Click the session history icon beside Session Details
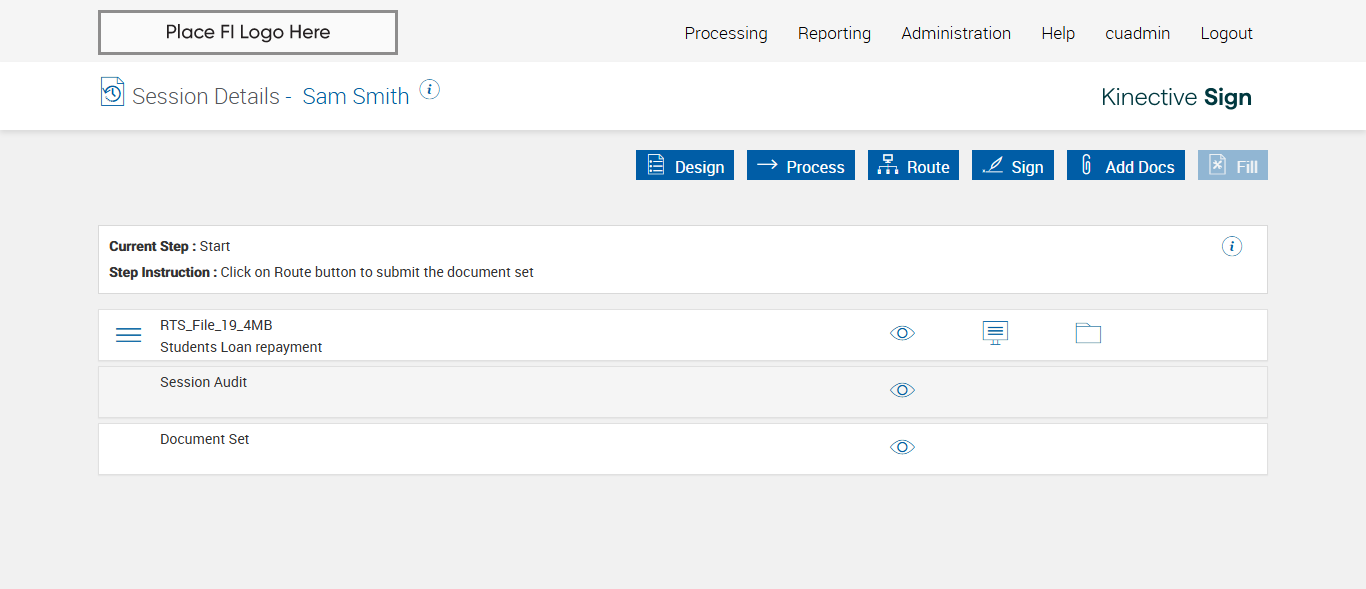This screenshot has height=589, width=1366. 112,92
